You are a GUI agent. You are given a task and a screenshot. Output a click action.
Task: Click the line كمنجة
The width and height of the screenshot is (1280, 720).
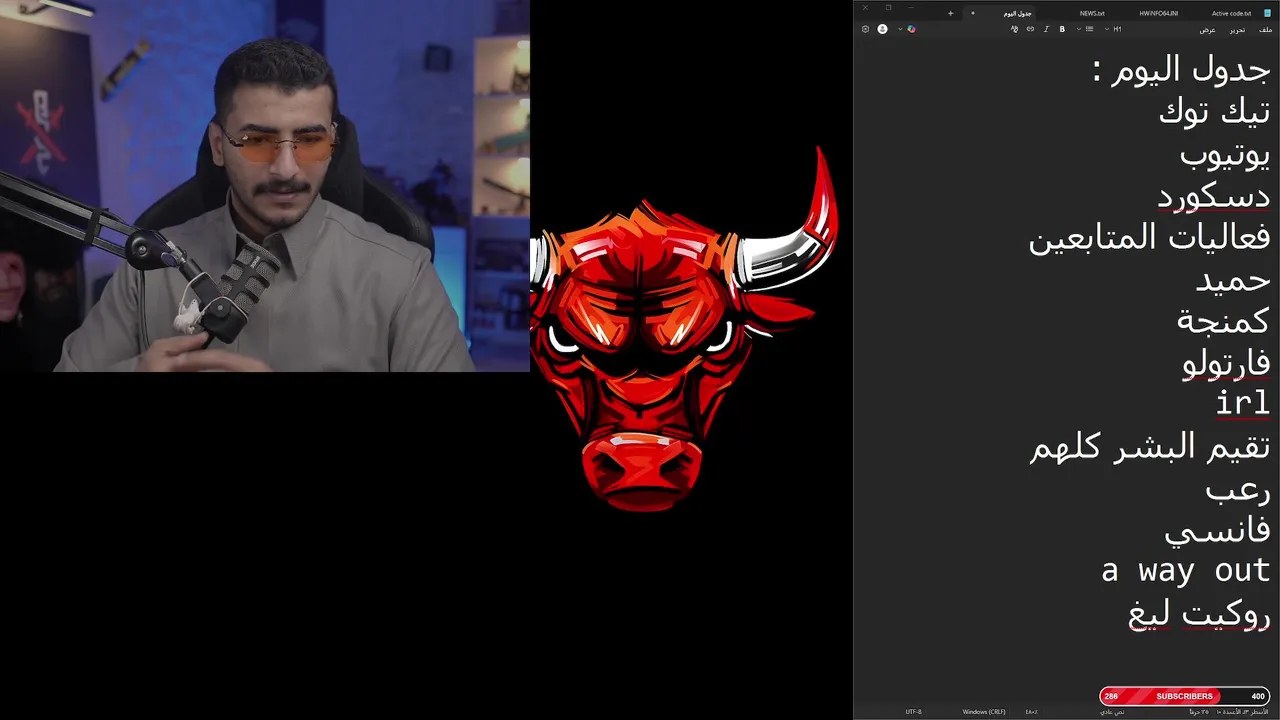point(1224,321)
